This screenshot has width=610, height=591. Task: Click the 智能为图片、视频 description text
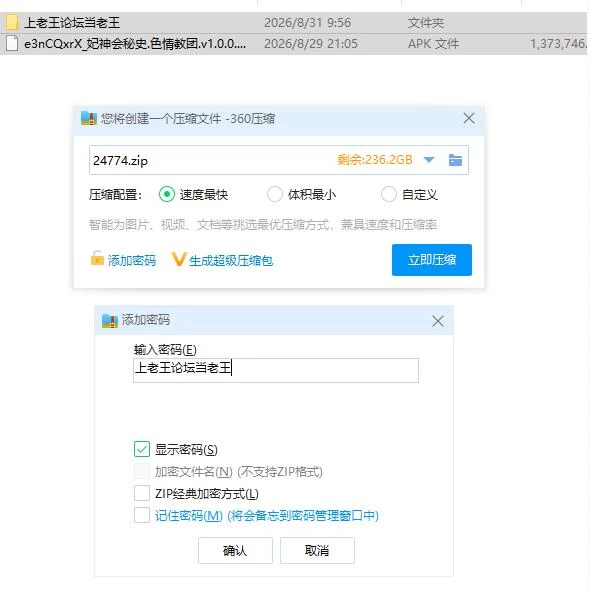(263, 224)
